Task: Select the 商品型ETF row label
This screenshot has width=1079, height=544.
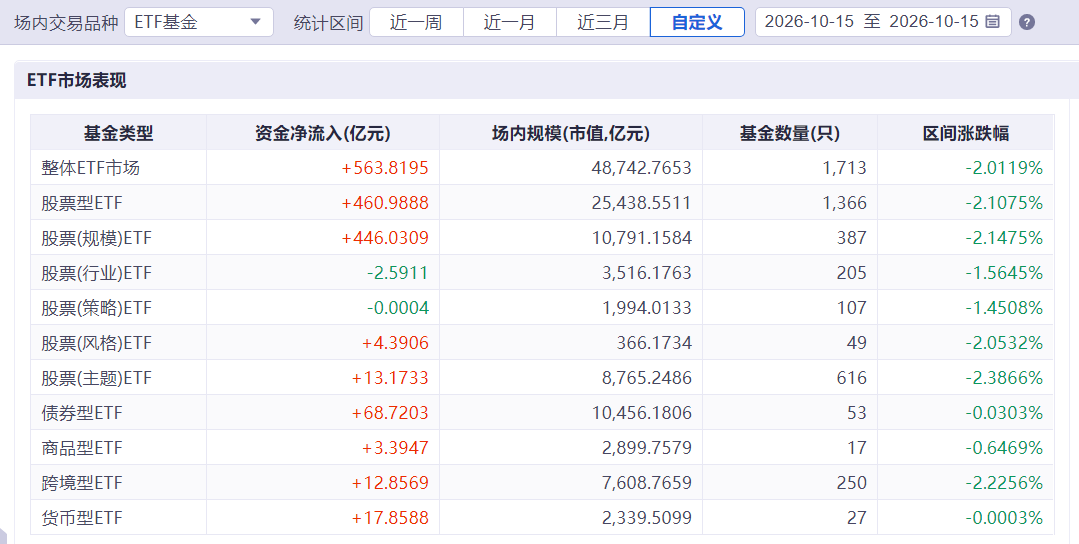Action: tap(82, 448)
